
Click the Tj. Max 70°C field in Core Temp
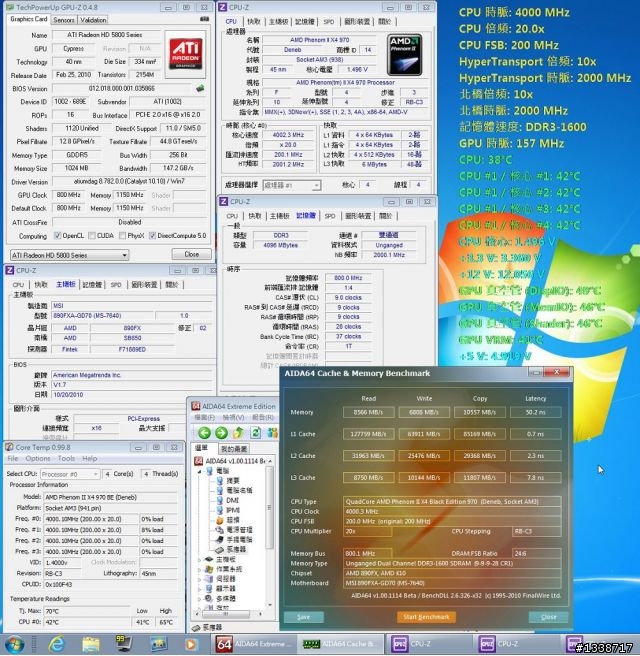coord(87,611)
